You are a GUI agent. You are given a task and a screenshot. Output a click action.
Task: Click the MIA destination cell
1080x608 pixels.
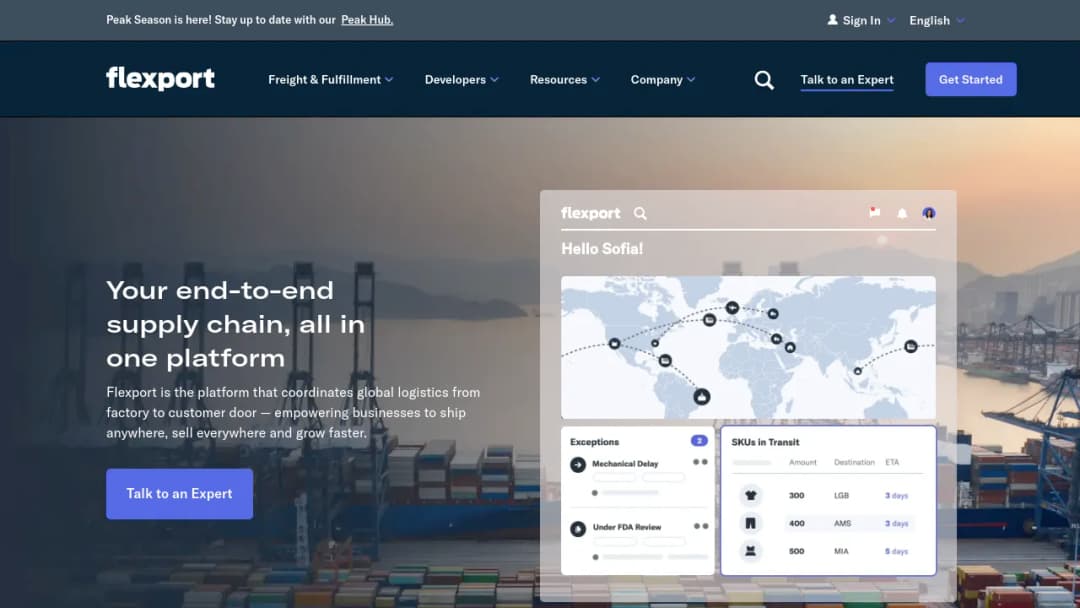point(841,551)
